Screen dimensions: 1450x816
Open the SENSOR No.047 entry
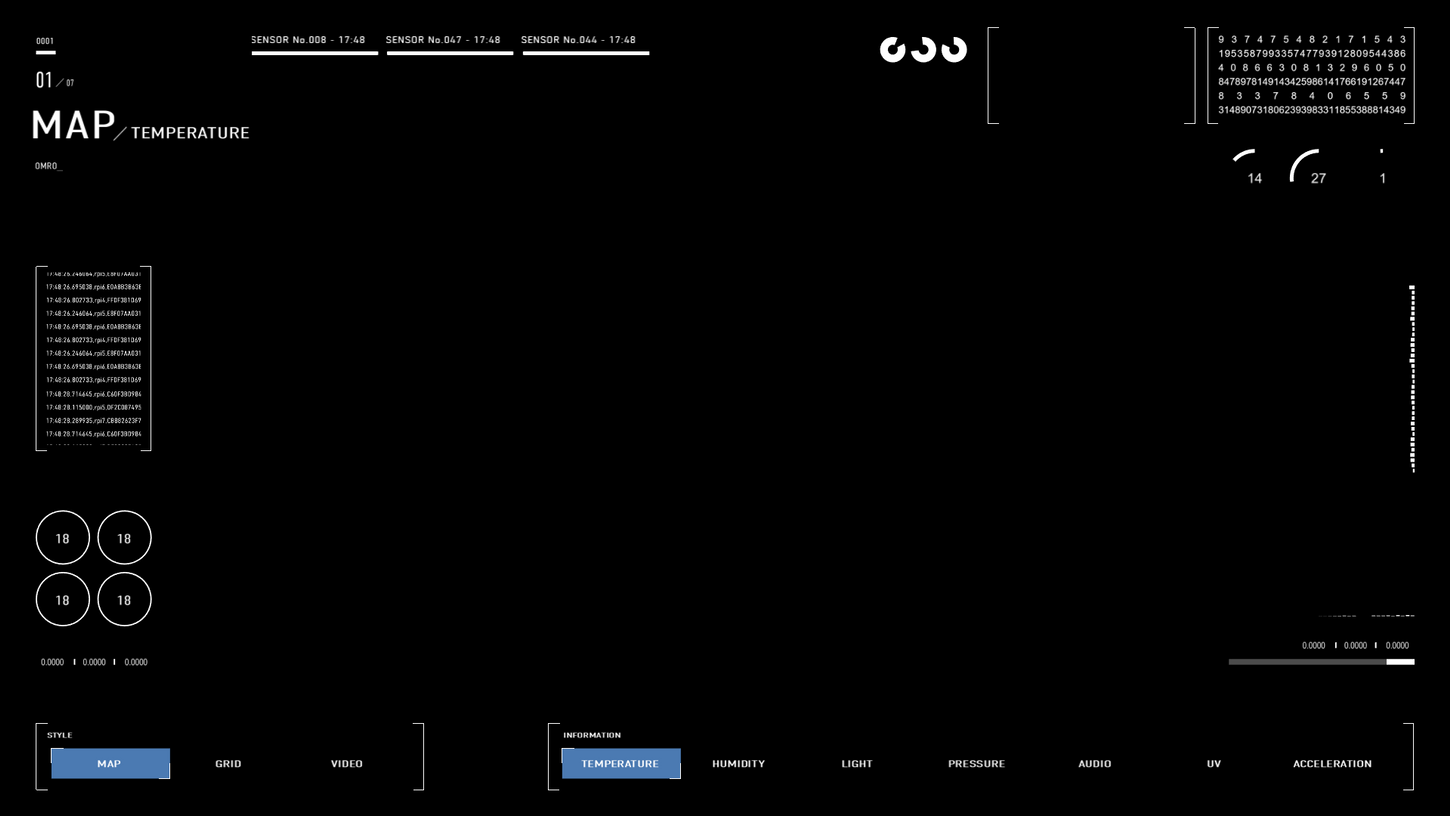tap(449, 44)
